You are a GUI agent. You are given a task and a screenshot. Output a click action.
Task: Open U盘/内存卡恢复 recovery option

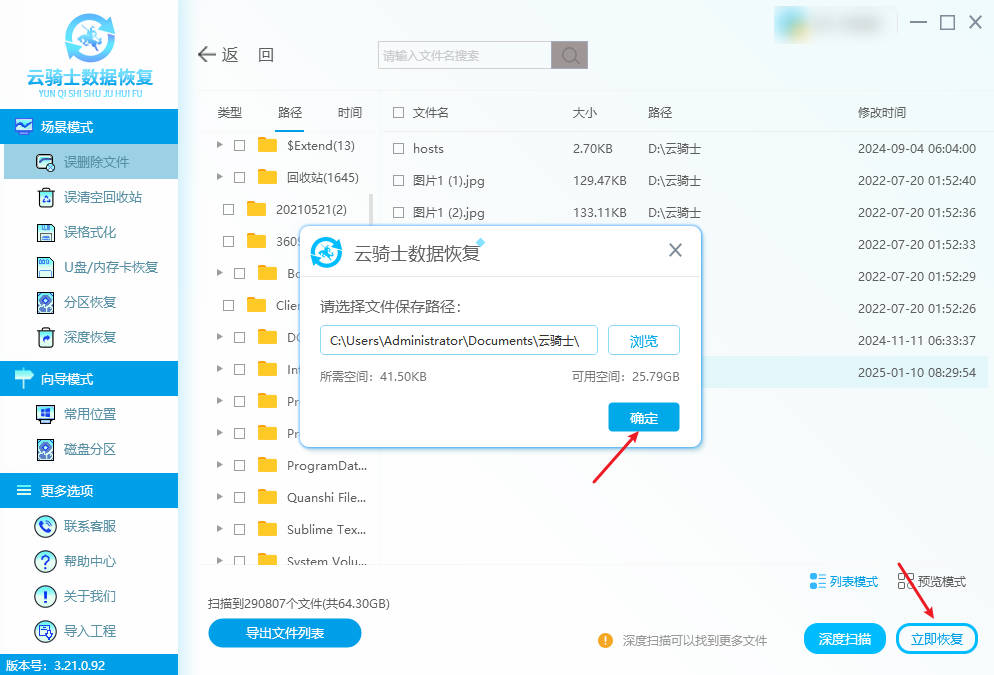click(45, 267)
